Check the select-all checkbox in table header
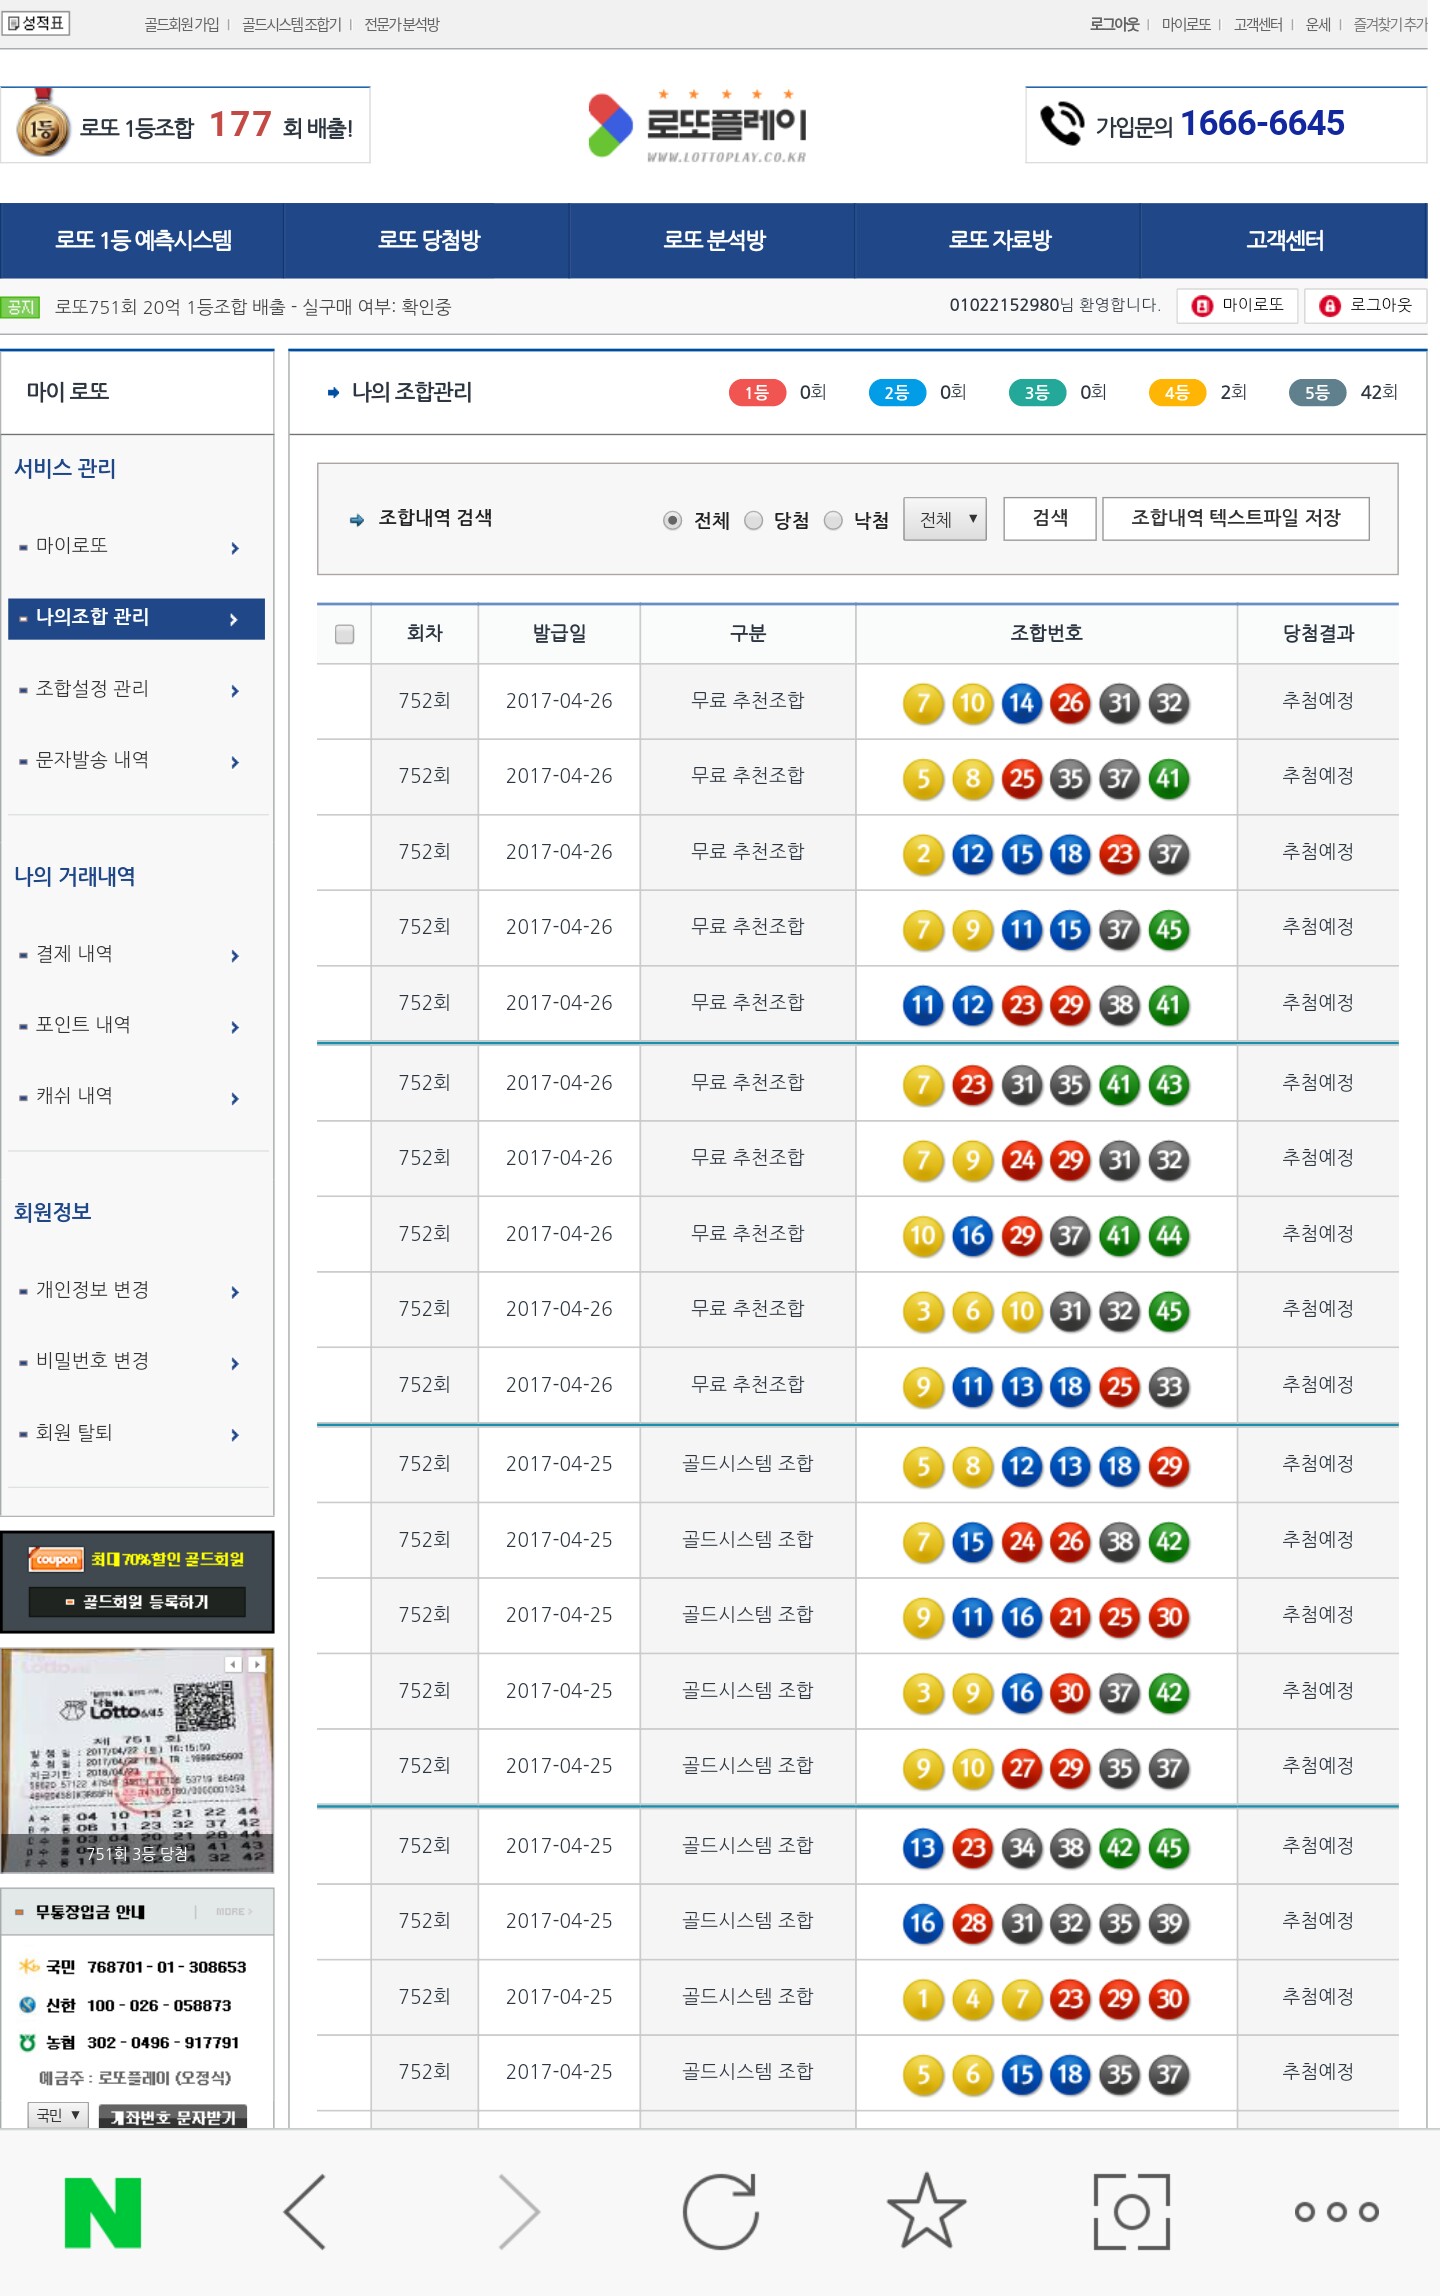1440x2296 pixels. pyautogui.click(x=344, y=634)
